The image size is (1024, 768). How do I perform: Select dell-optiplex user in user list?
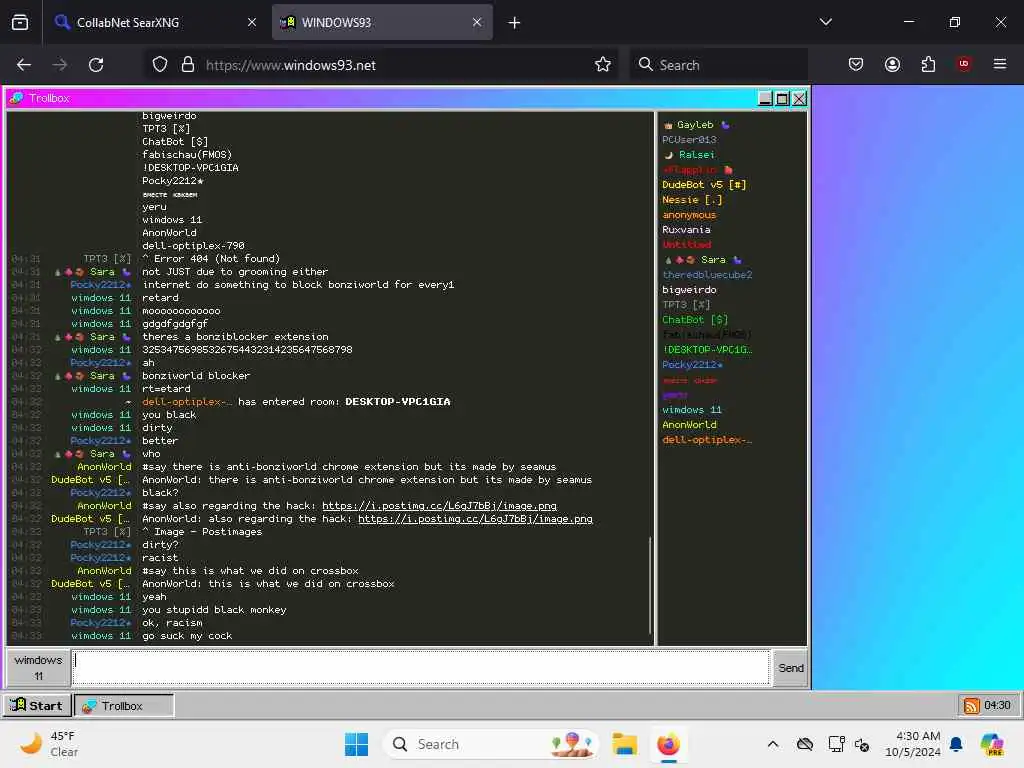707,440
